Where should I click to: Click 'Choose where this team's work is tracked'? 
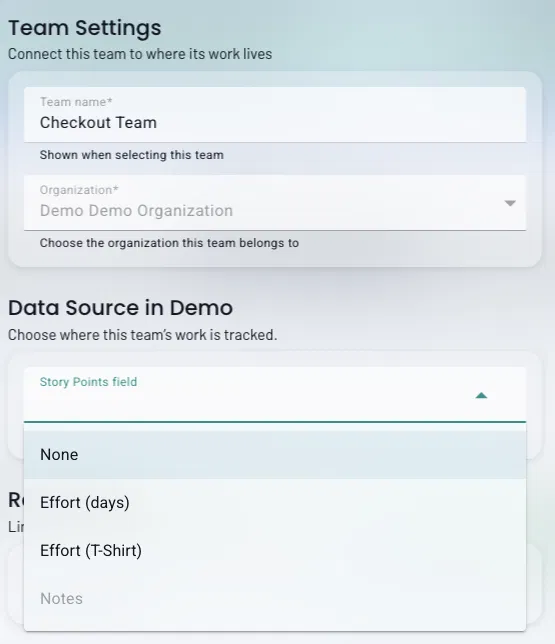coord(143,335)
